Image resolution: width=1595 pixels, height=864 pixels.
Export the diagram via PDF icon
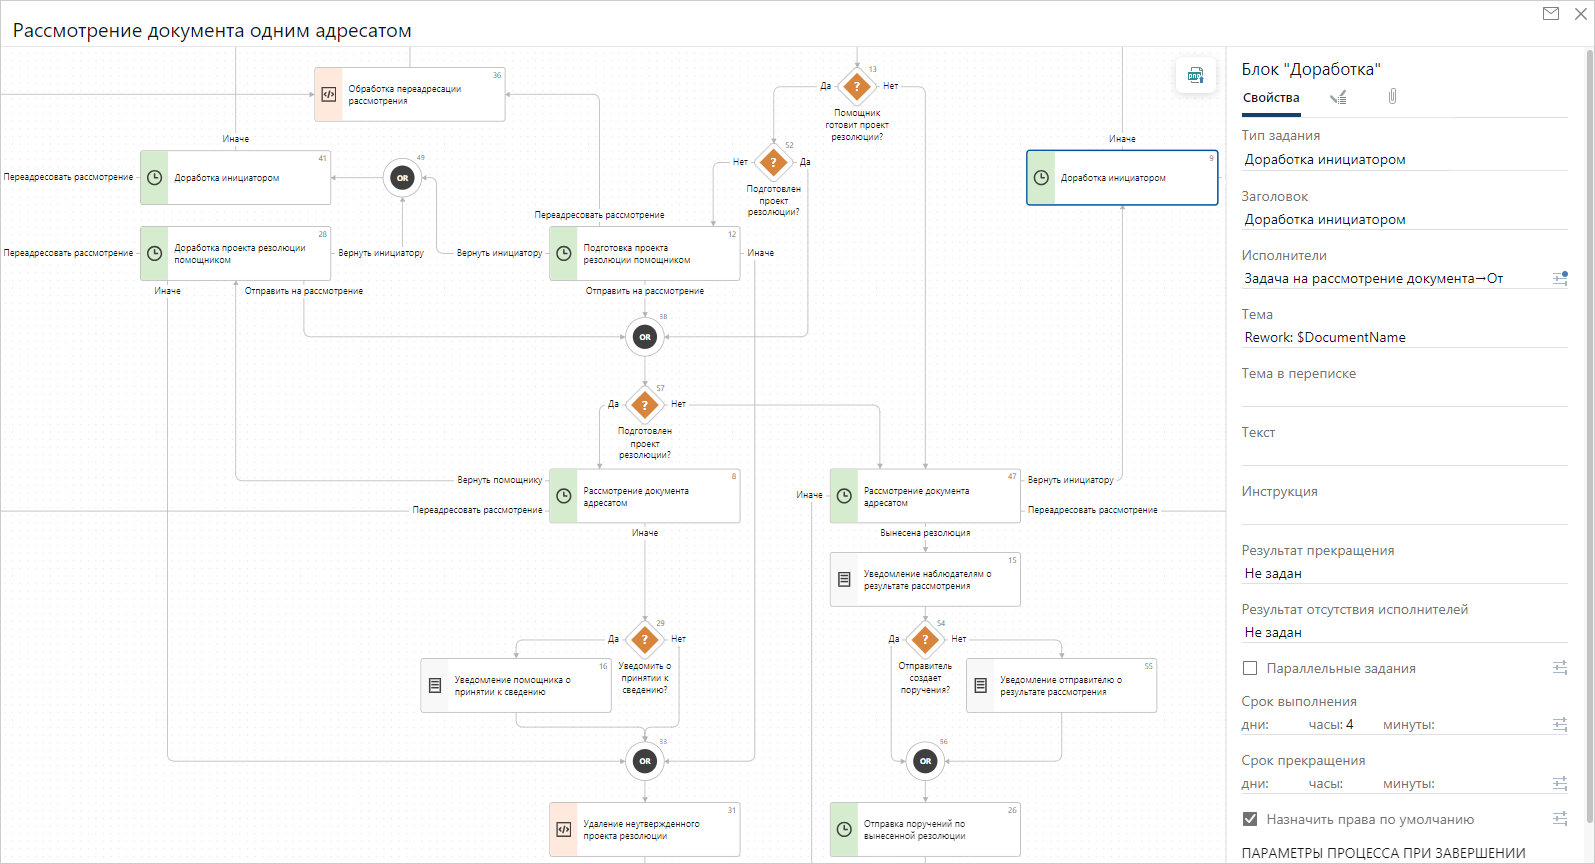click(x=1195, y=75)
